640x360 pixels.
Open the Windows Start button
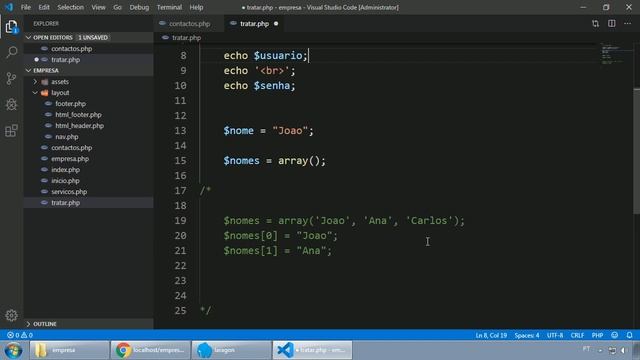(13, 350)
